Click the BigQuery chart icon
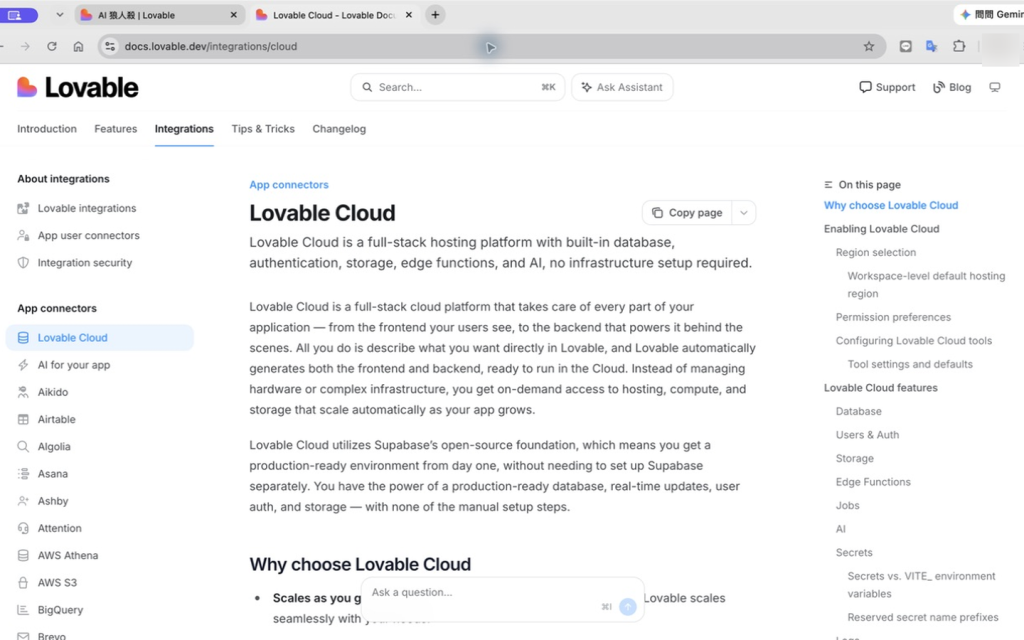This screenshot has height=640, width=1024. click(23, 610)
